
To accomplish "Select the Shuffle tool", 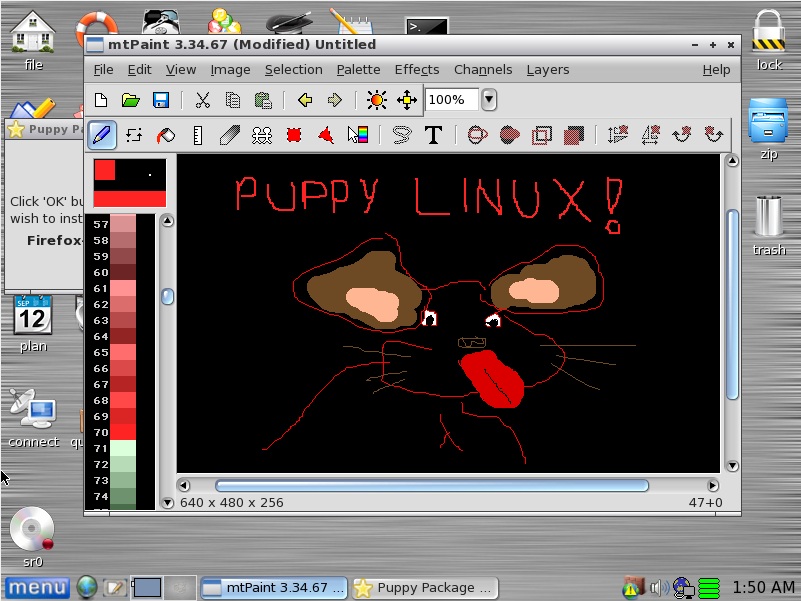I will coord(134,135).
